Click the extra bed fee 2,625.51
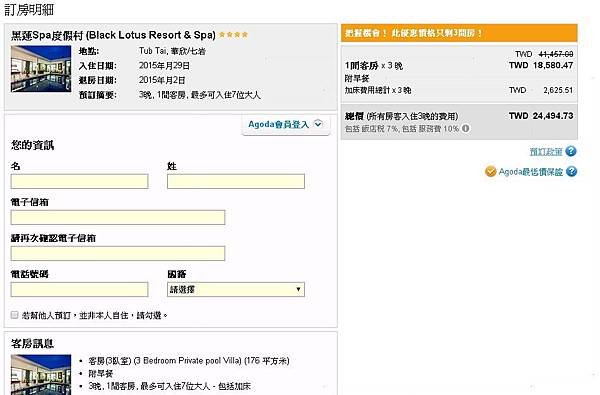The image size is (600, 395). pos(558,90)
